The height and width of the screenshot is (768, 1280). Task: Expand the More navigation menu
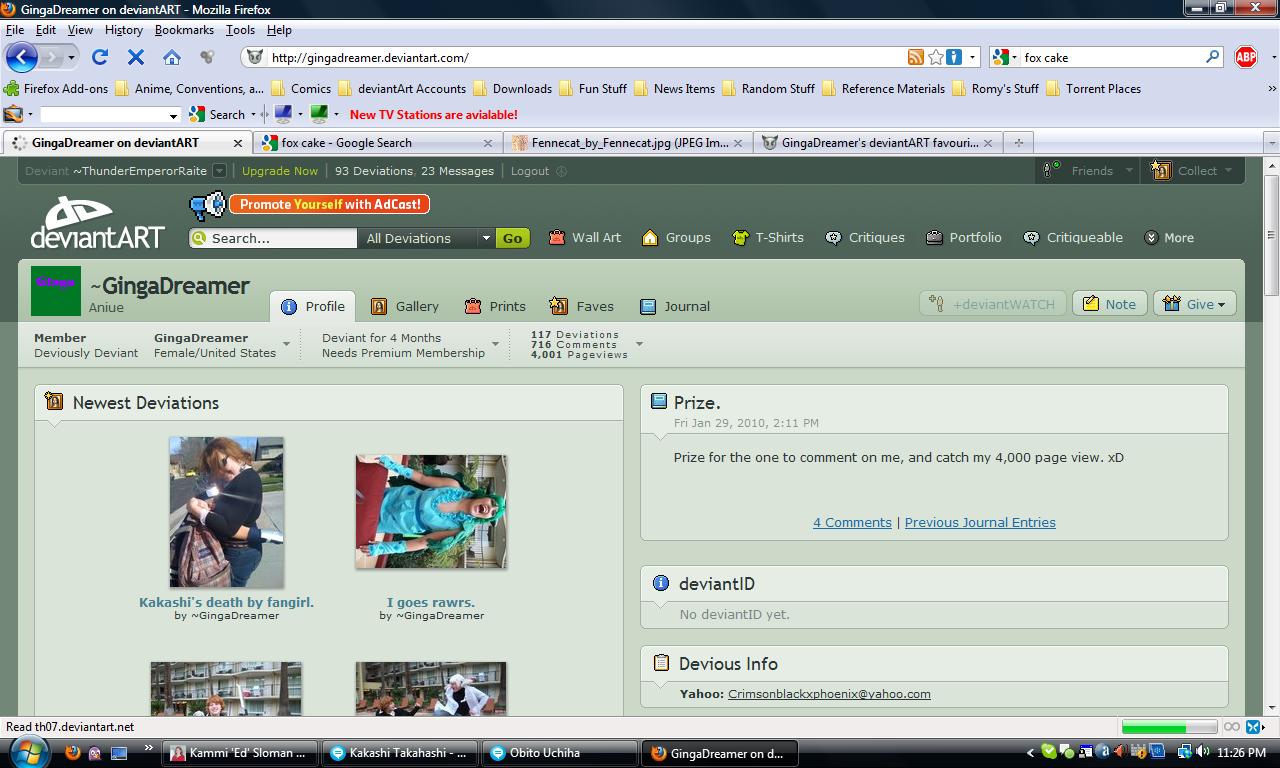tap(1169, 237)
